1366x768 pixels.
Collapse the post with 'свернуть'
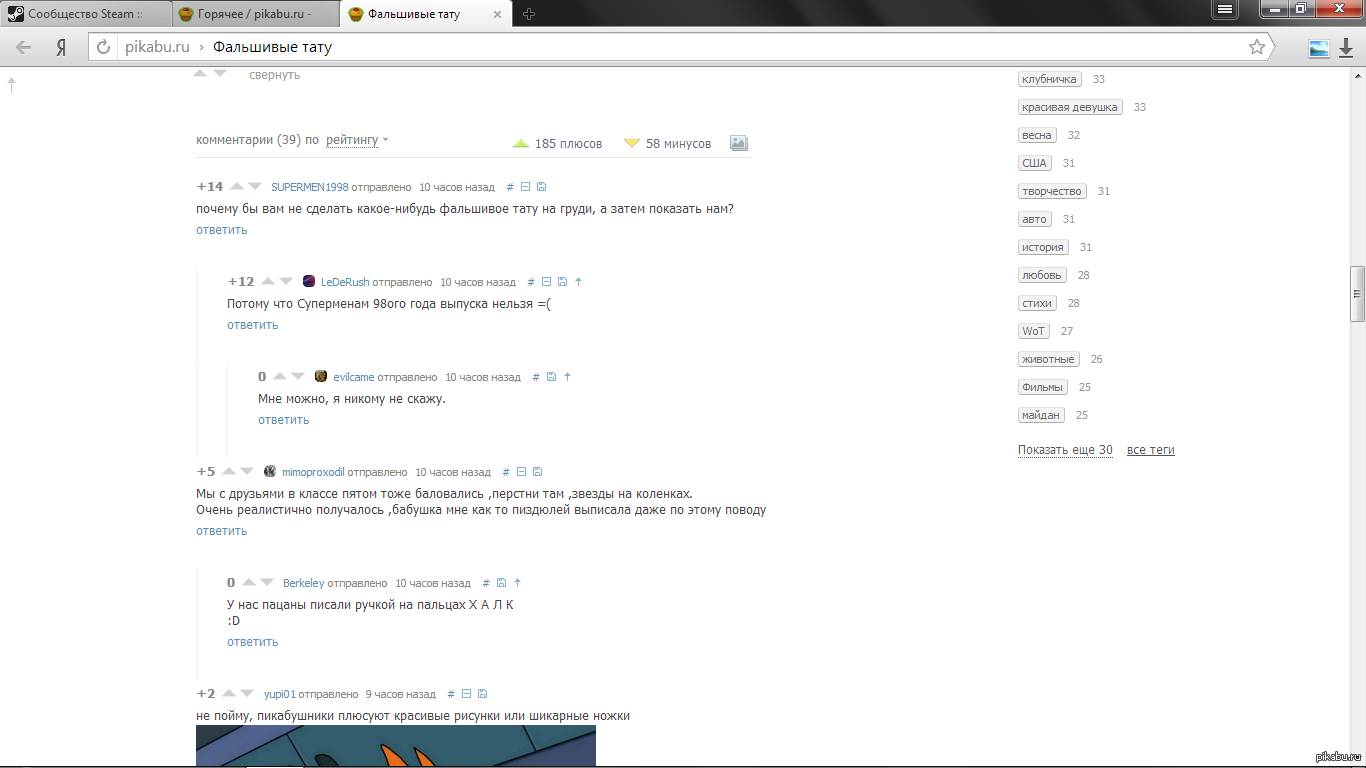274,75
